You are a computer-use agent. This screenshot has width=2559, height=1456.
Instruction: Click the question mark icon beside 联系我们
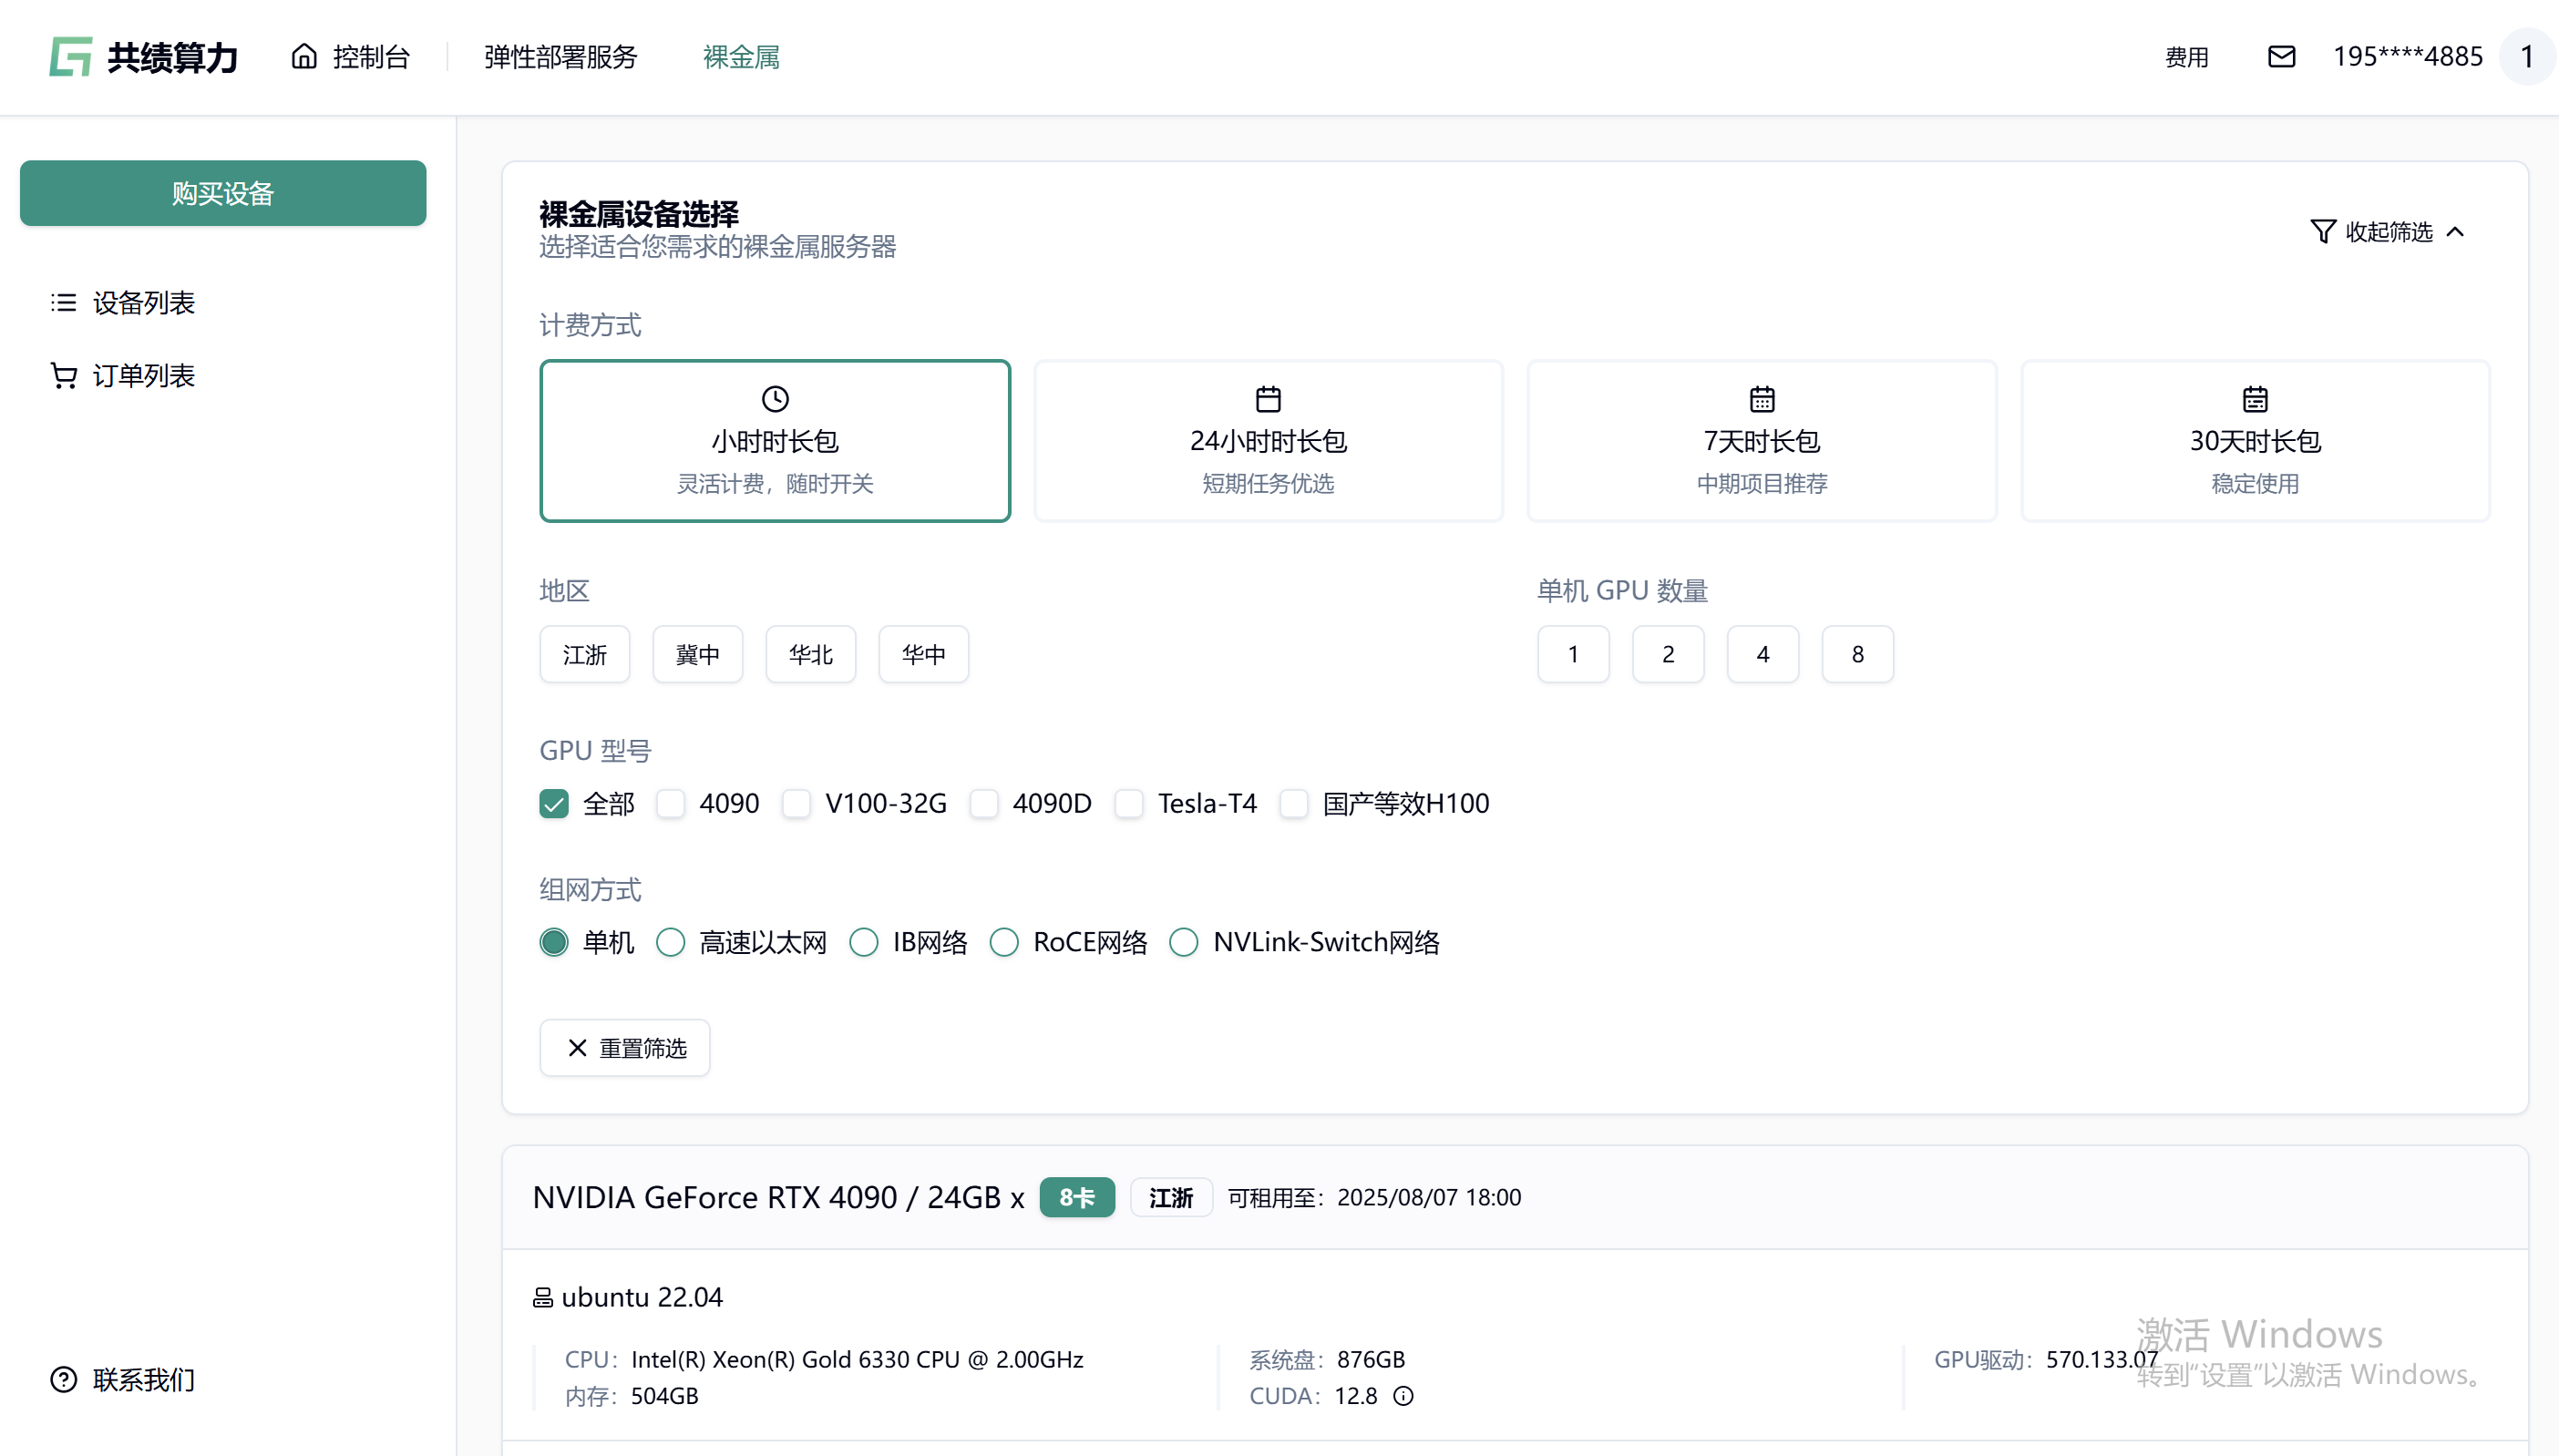[x=64, y=1379]
